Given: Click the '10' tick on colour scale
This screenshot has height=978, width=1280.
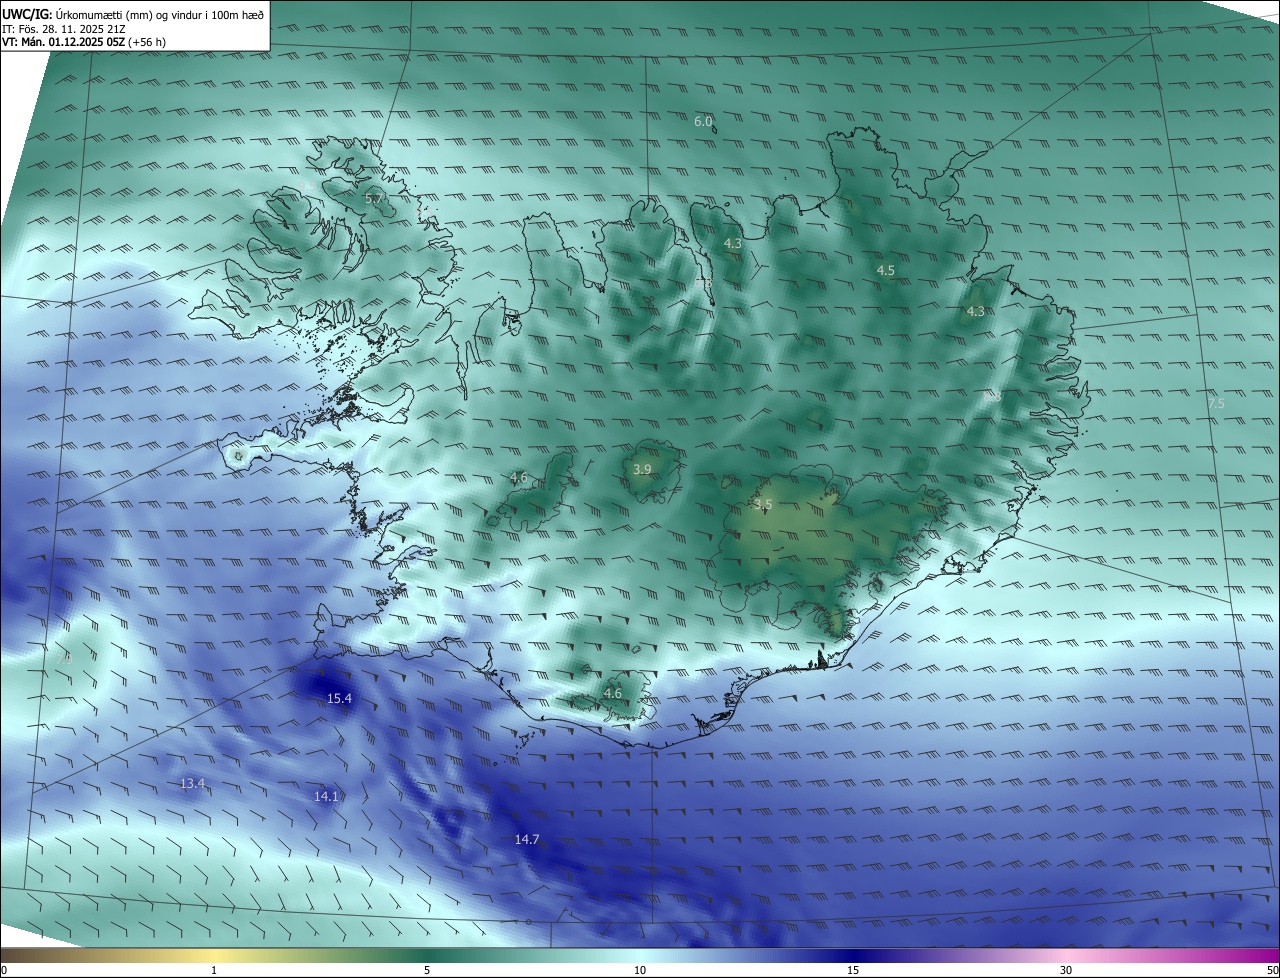Looking at the screenshot, I should [640, 970].
